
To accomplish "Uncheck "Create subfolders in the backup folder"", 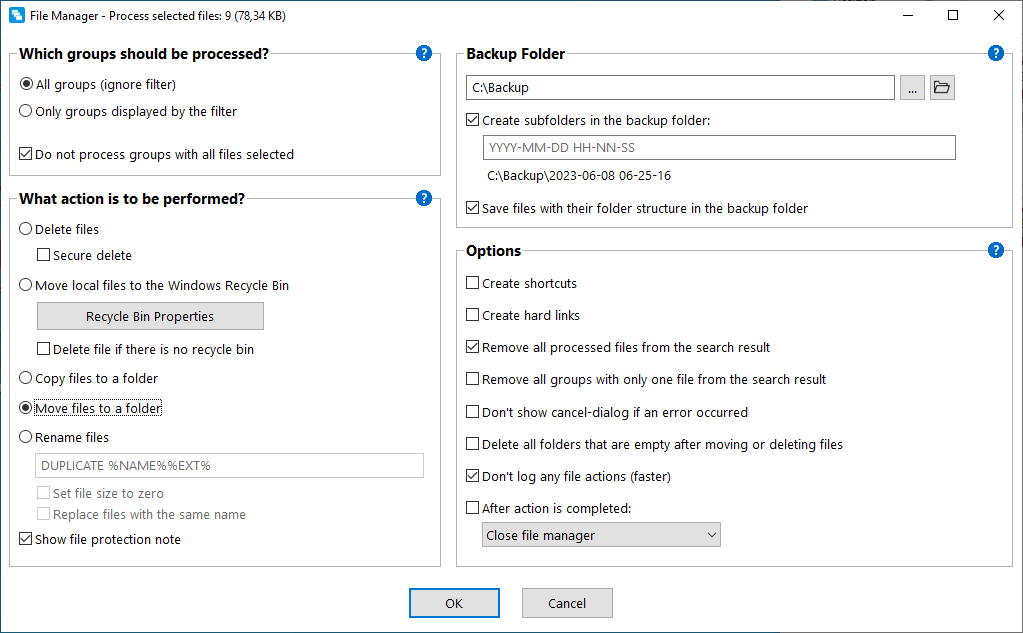I will click(471, 119).
